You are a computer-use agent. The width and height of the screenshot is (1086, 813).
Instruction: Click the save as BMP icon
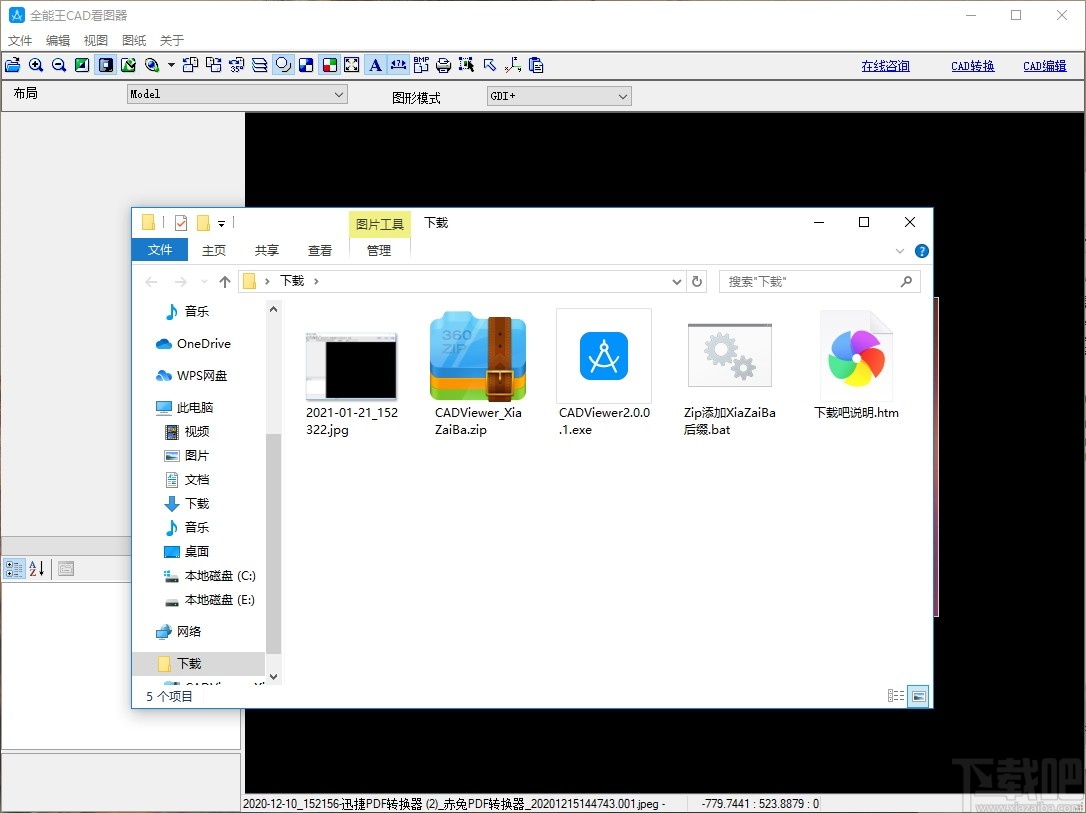[x=421, y=65]
